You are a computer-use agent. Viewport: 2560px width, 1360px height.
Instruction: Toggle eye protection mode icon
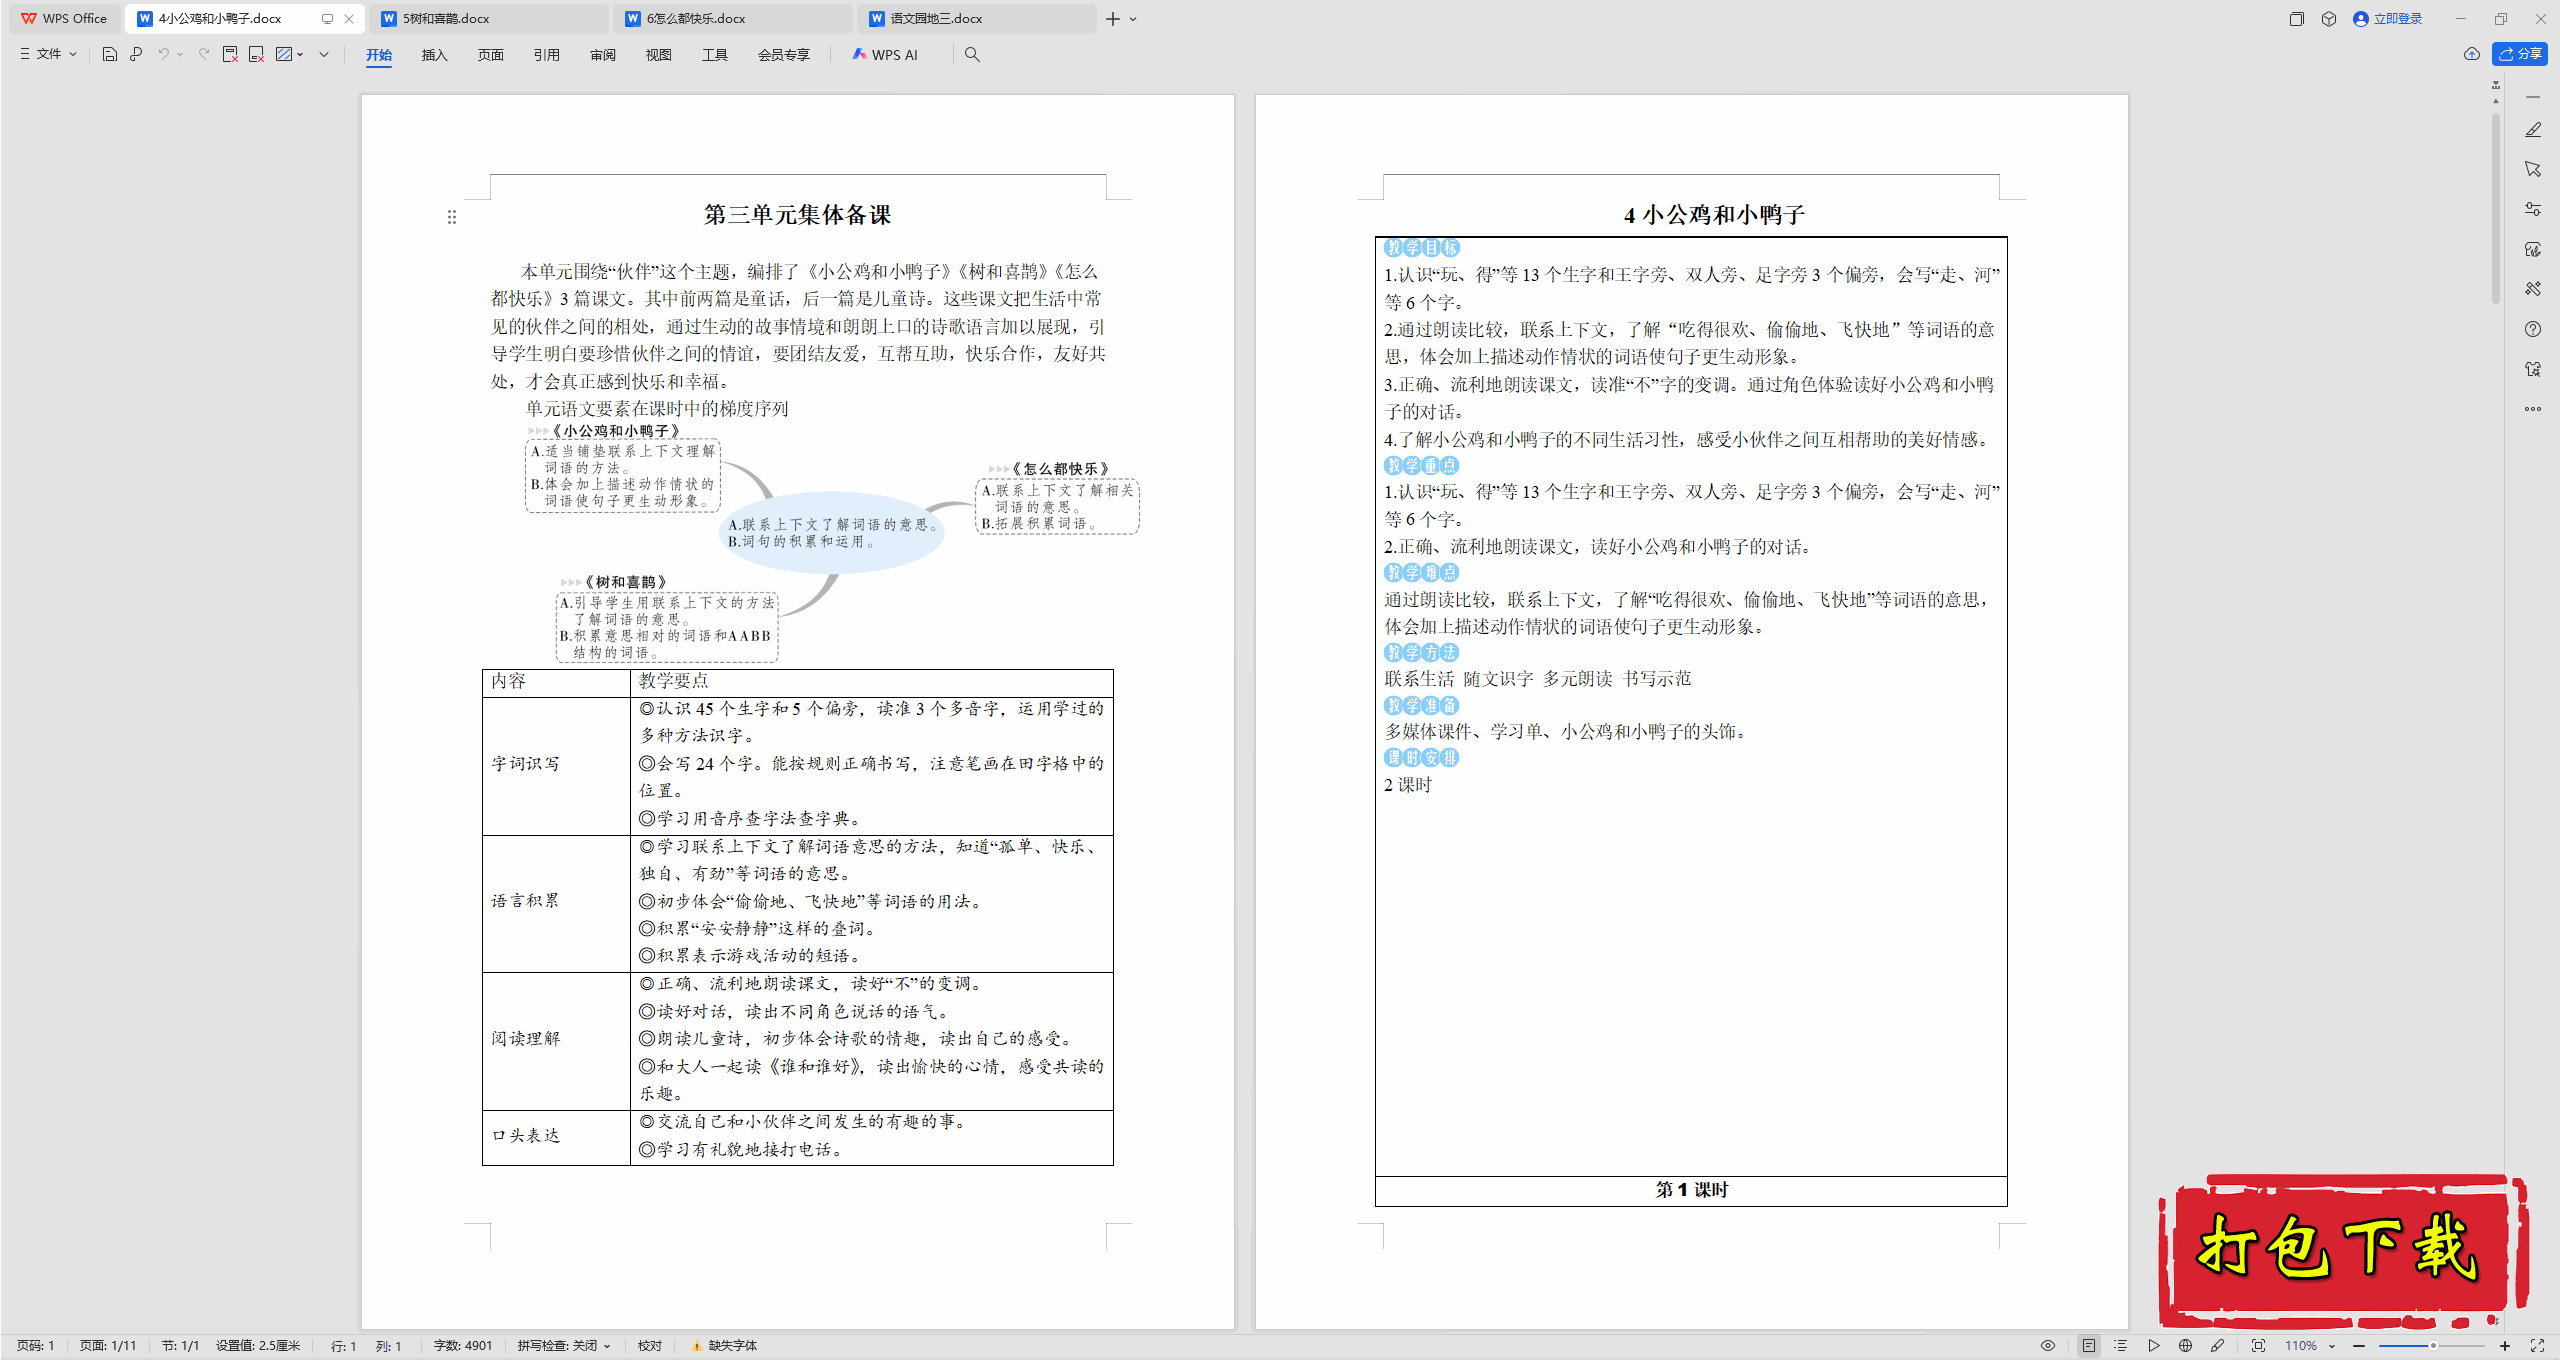[2047, 1345]
